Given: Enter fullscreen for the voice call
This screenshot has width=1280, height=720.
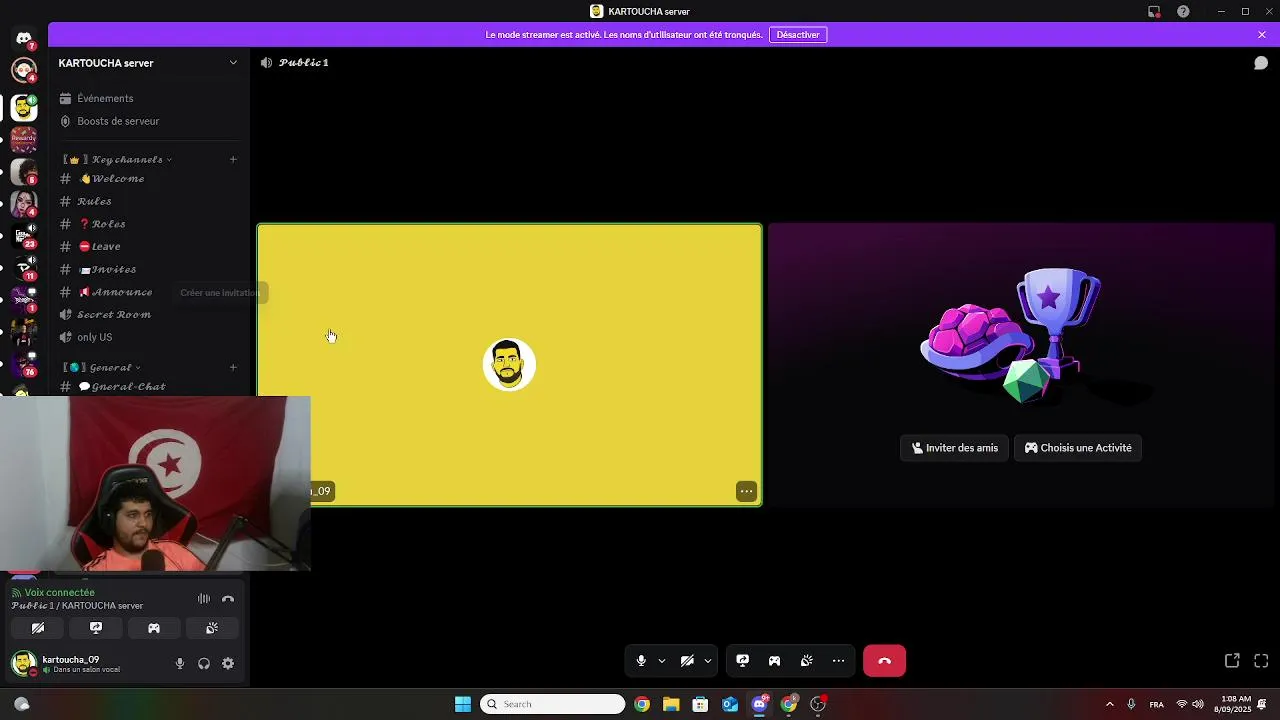Looking at the screenshot, I should 1261,661.
